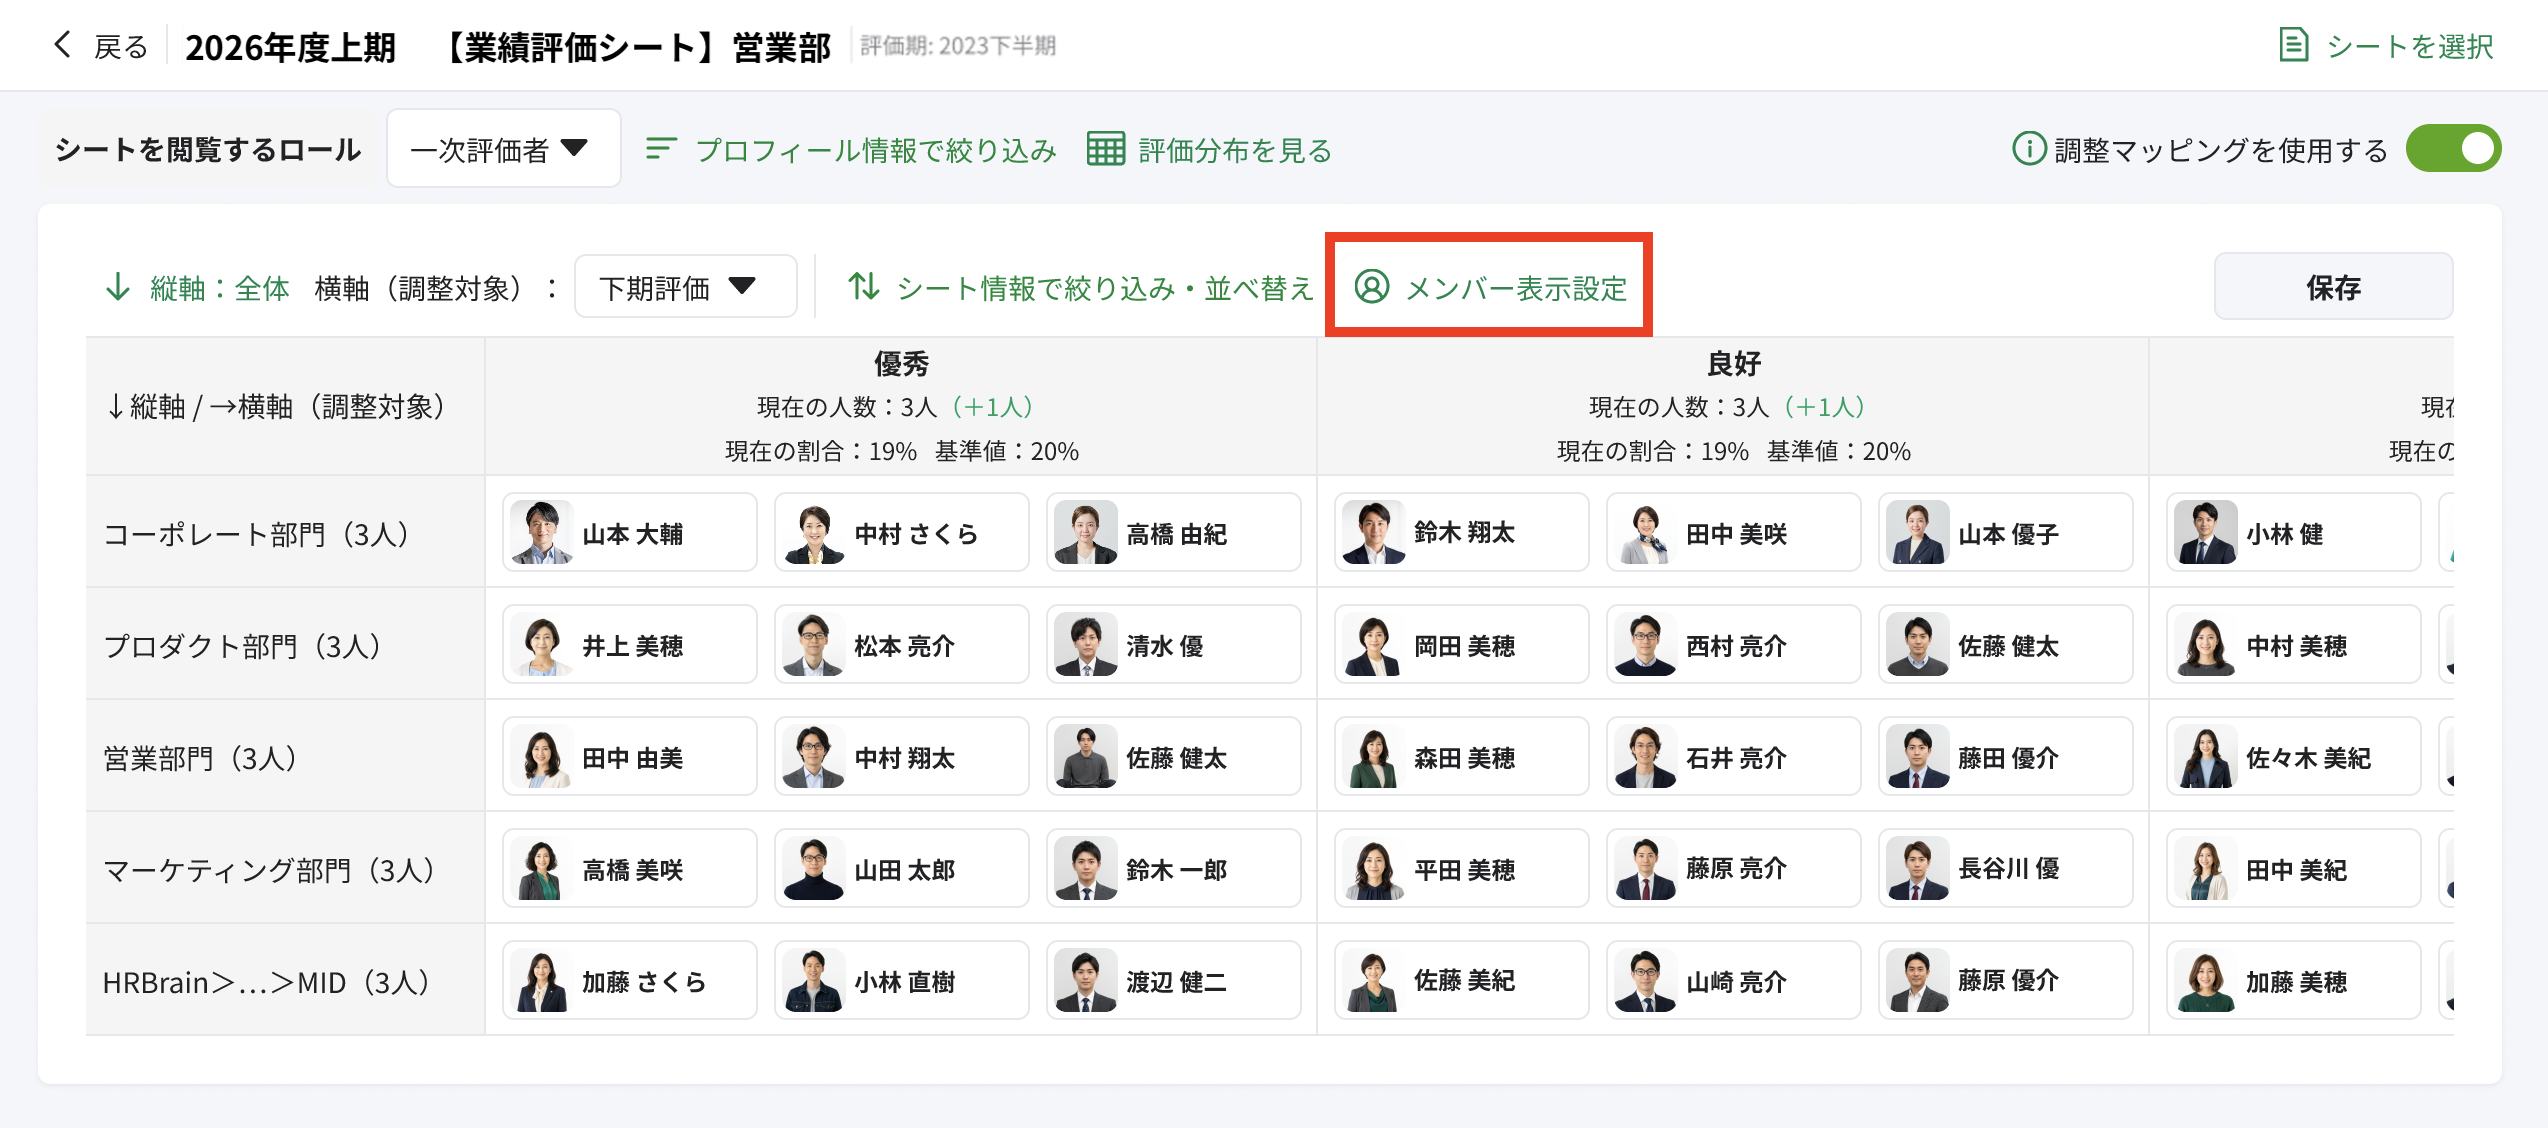
Task: Click the 保存 button
Action: 2332,287
